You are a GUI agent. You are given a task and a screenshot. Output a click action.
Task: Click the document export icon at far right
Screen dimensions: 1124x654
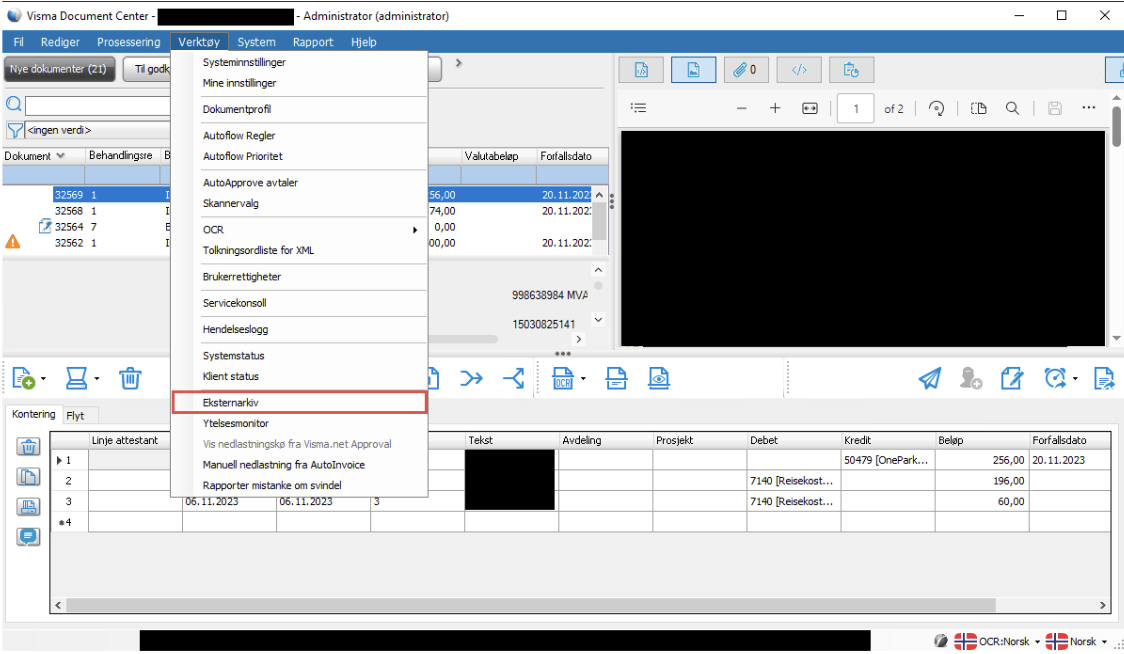[x=1104, y=378]
